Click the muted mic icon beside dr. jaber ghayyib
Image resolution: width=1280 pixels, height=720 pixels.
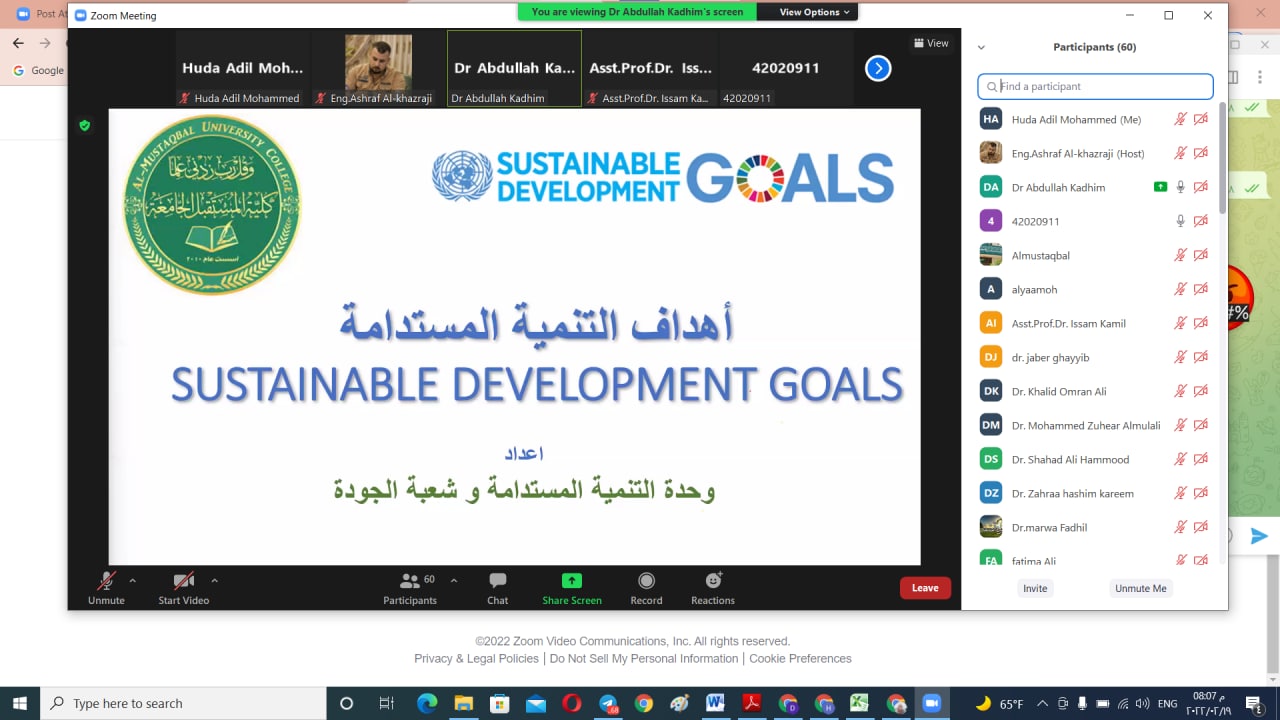click(x=1180, y=357)
